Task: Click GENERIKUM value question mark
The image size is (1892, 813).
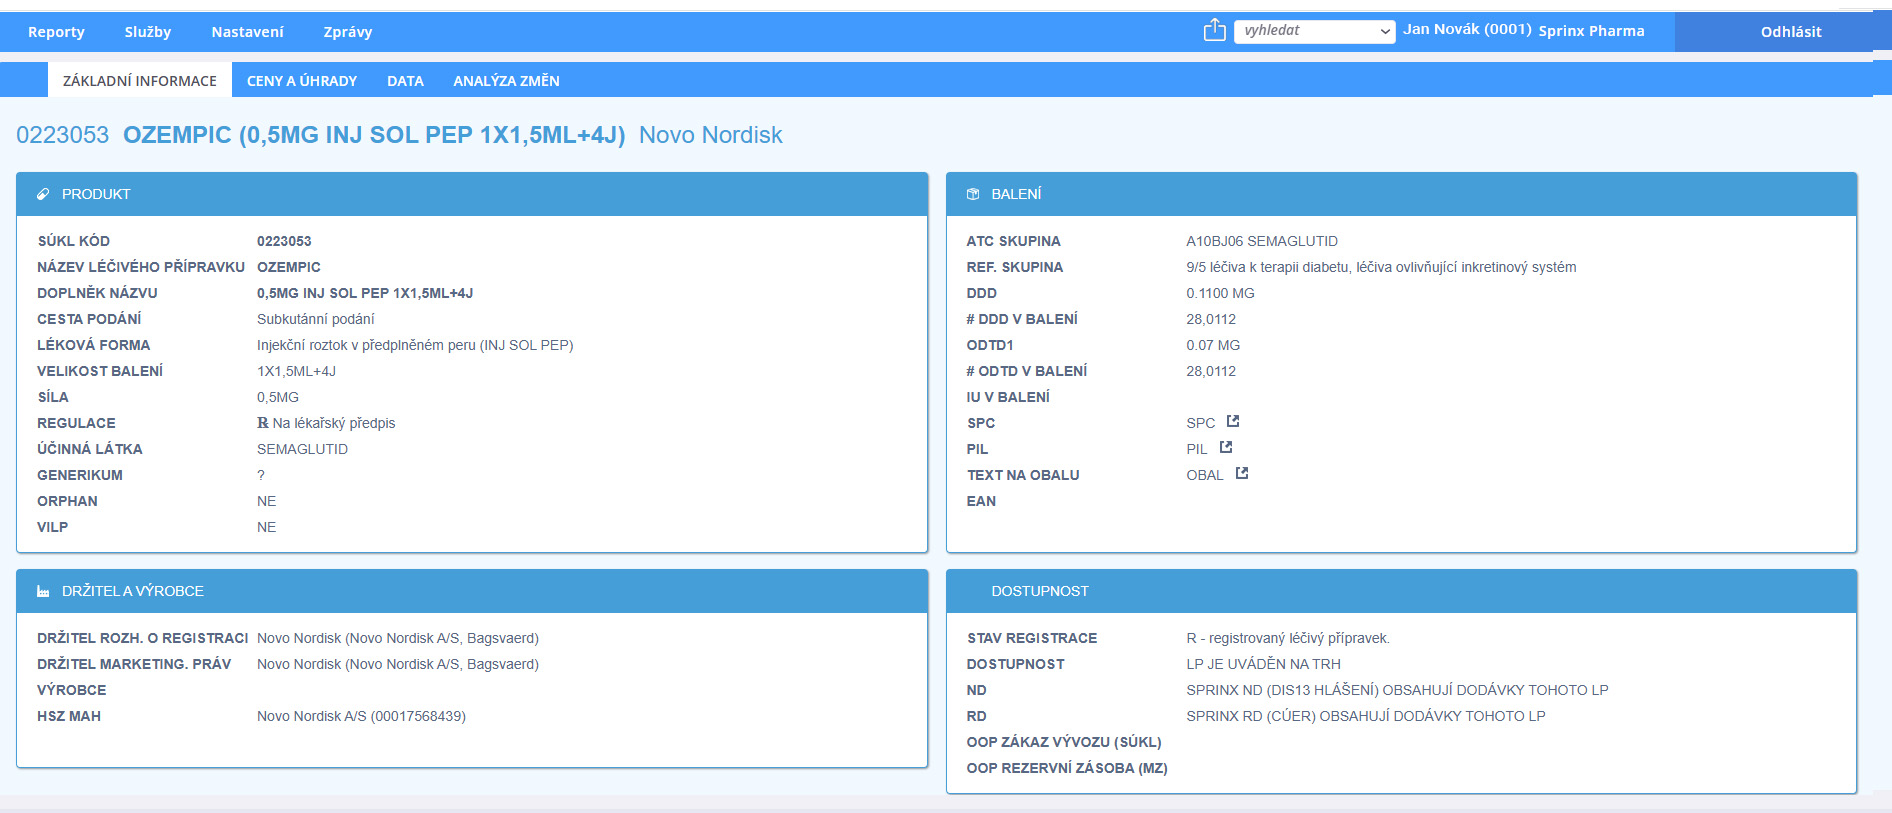Action: 261,475
